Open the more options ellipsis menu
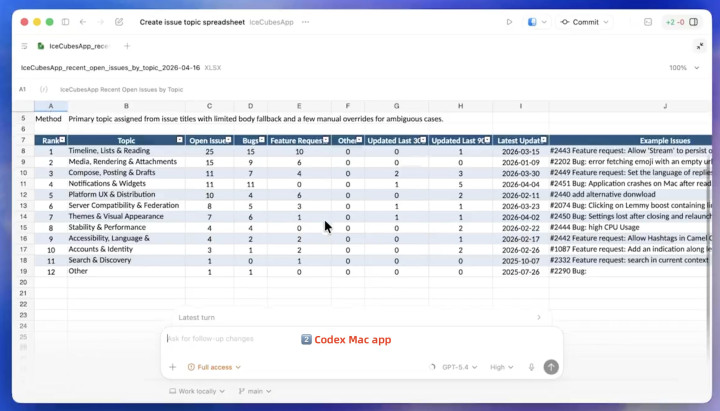This screenshot has width=720, height=411. click(x=305, y=22)
